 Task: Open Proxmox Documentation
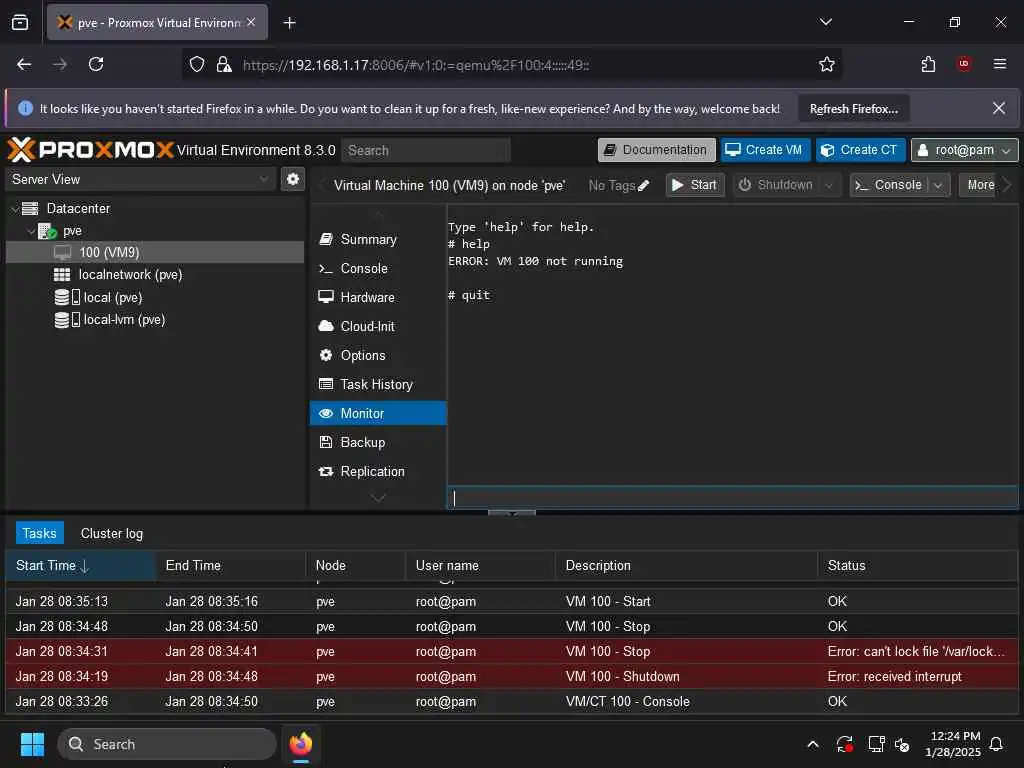click(x=656, y=150)
